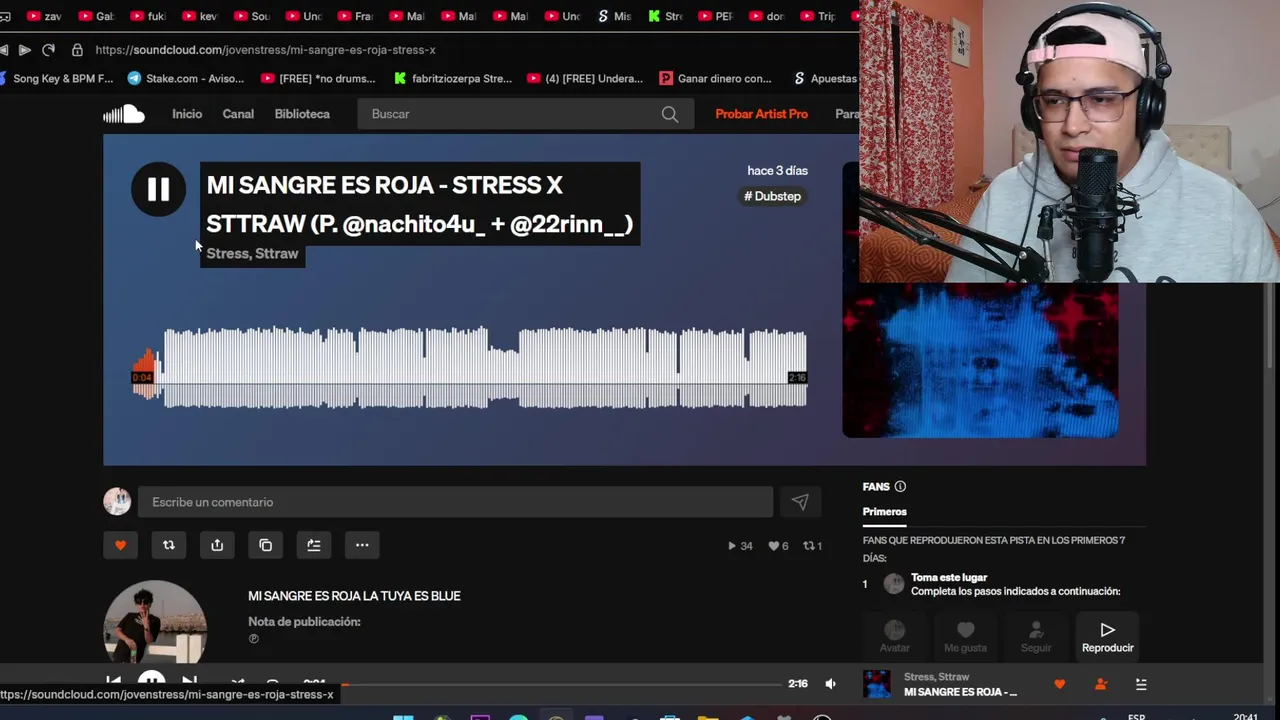1280x720 pixels.
Task: Switch to the zav browser tab
Action: [x=44, y=16]
